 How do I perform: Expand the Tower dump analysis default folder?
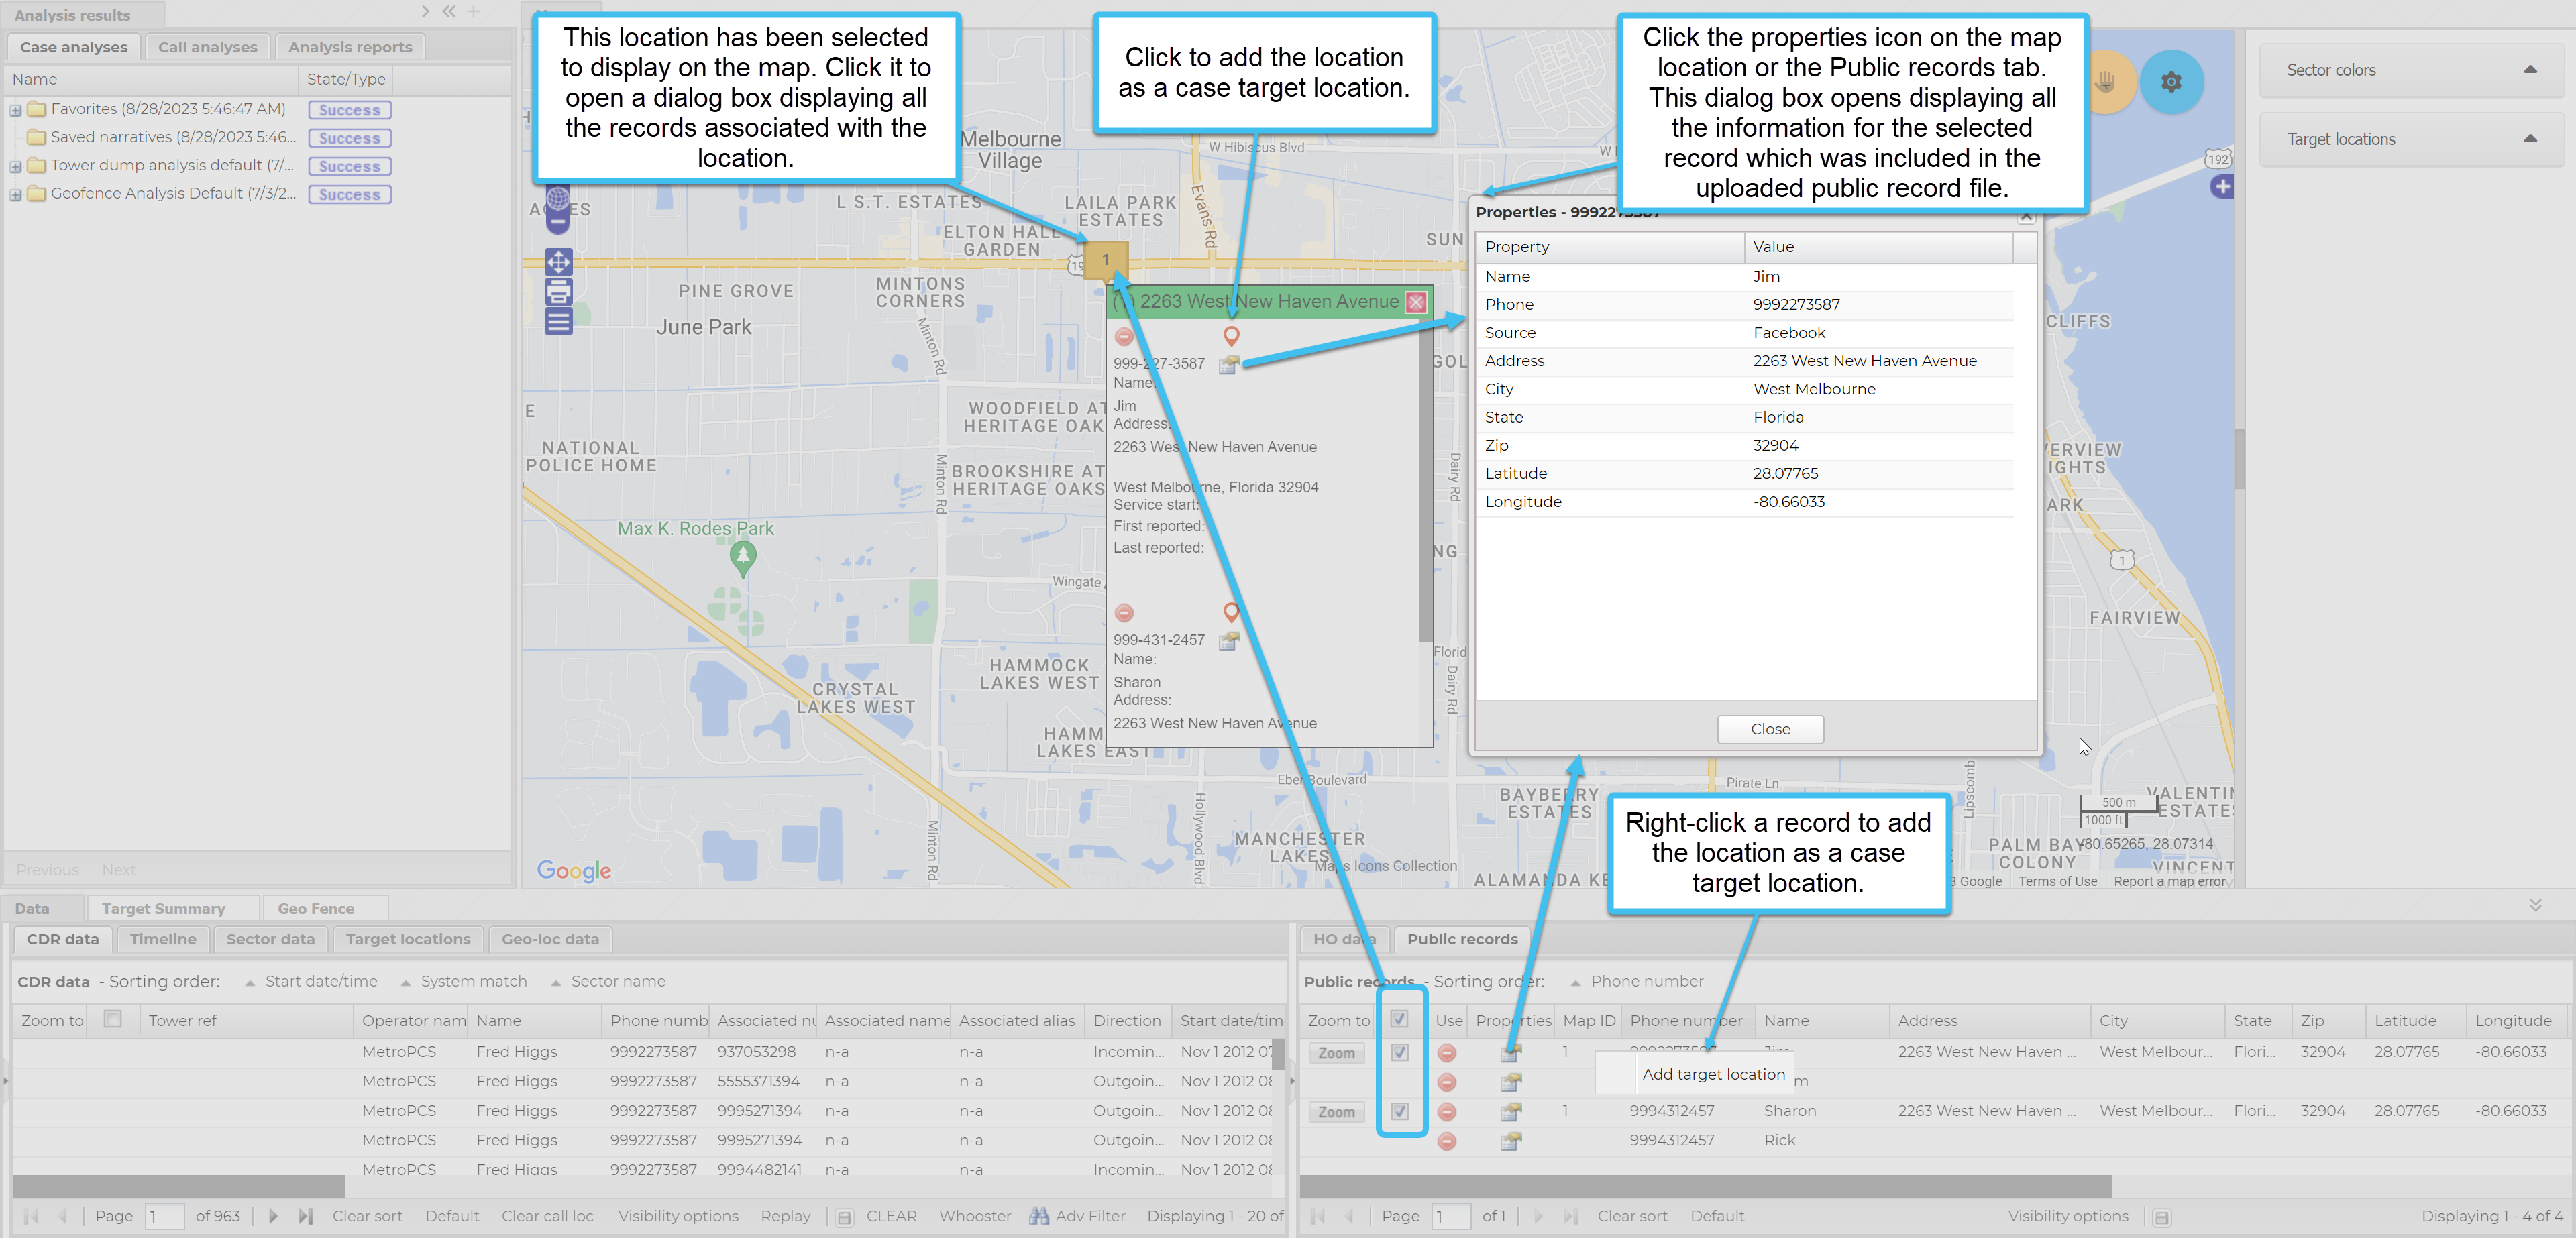click(16, 167)
